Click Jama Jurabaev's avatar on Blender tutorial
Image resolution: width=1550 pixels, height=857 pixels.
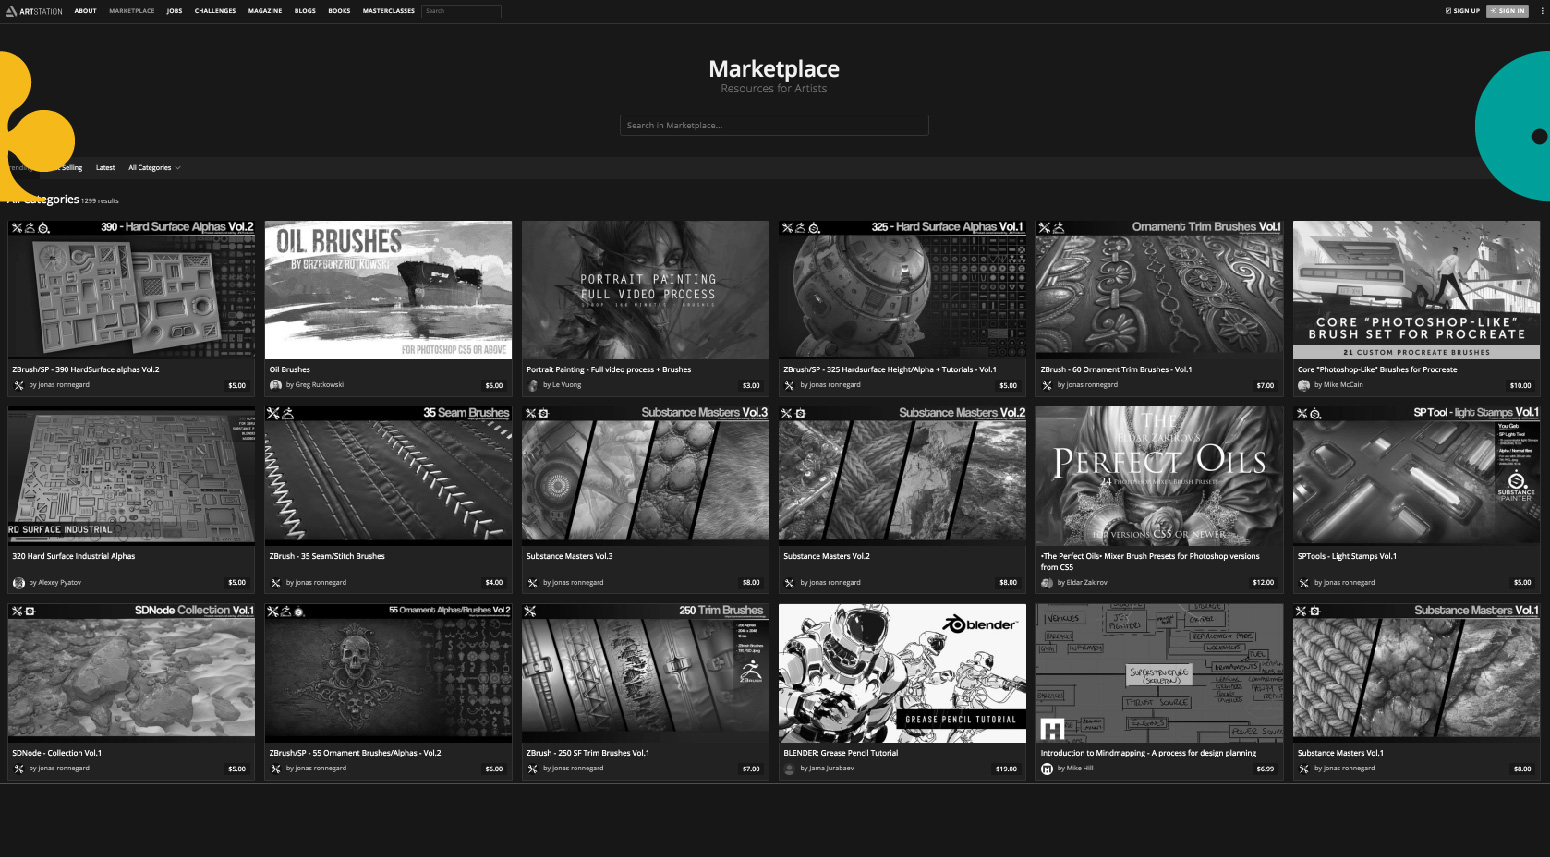(x=790, y=768)
